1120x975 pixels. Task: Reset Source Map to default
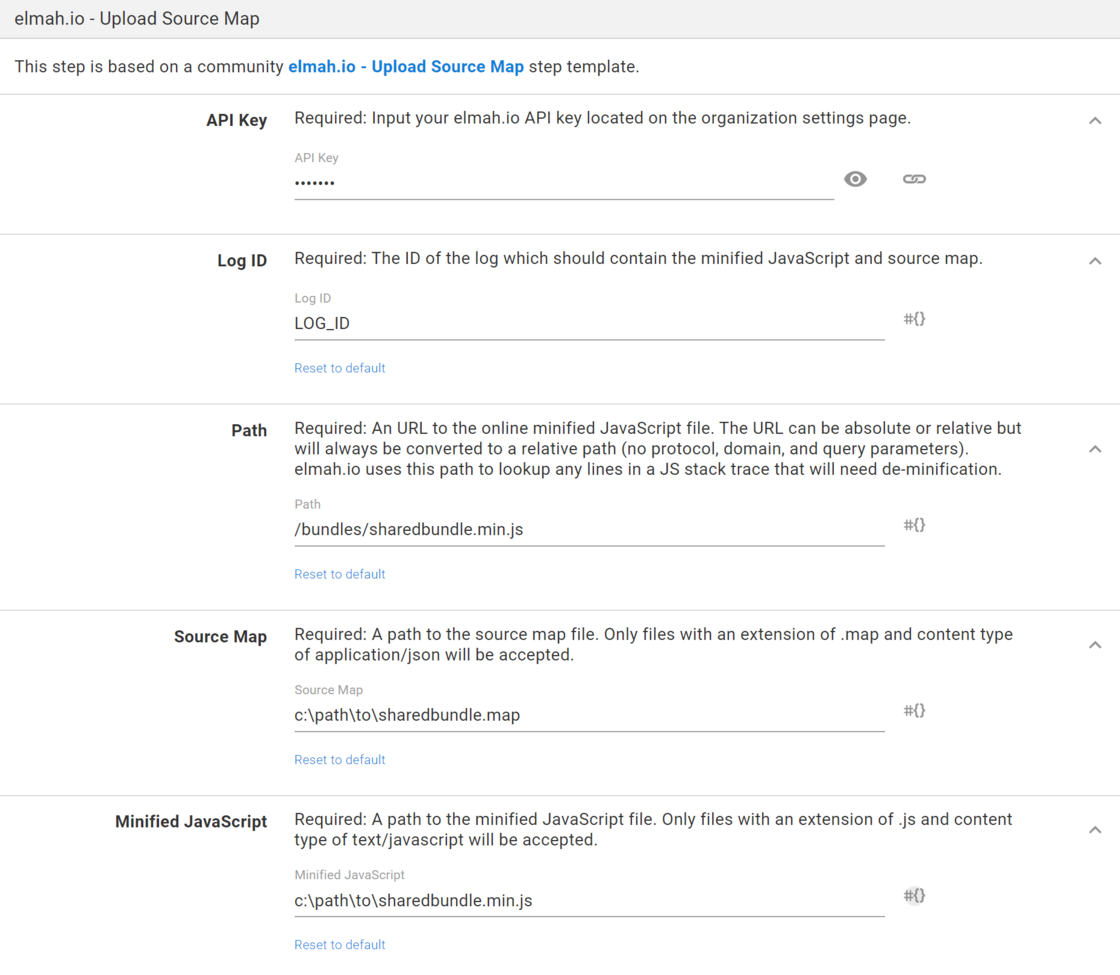339,760
